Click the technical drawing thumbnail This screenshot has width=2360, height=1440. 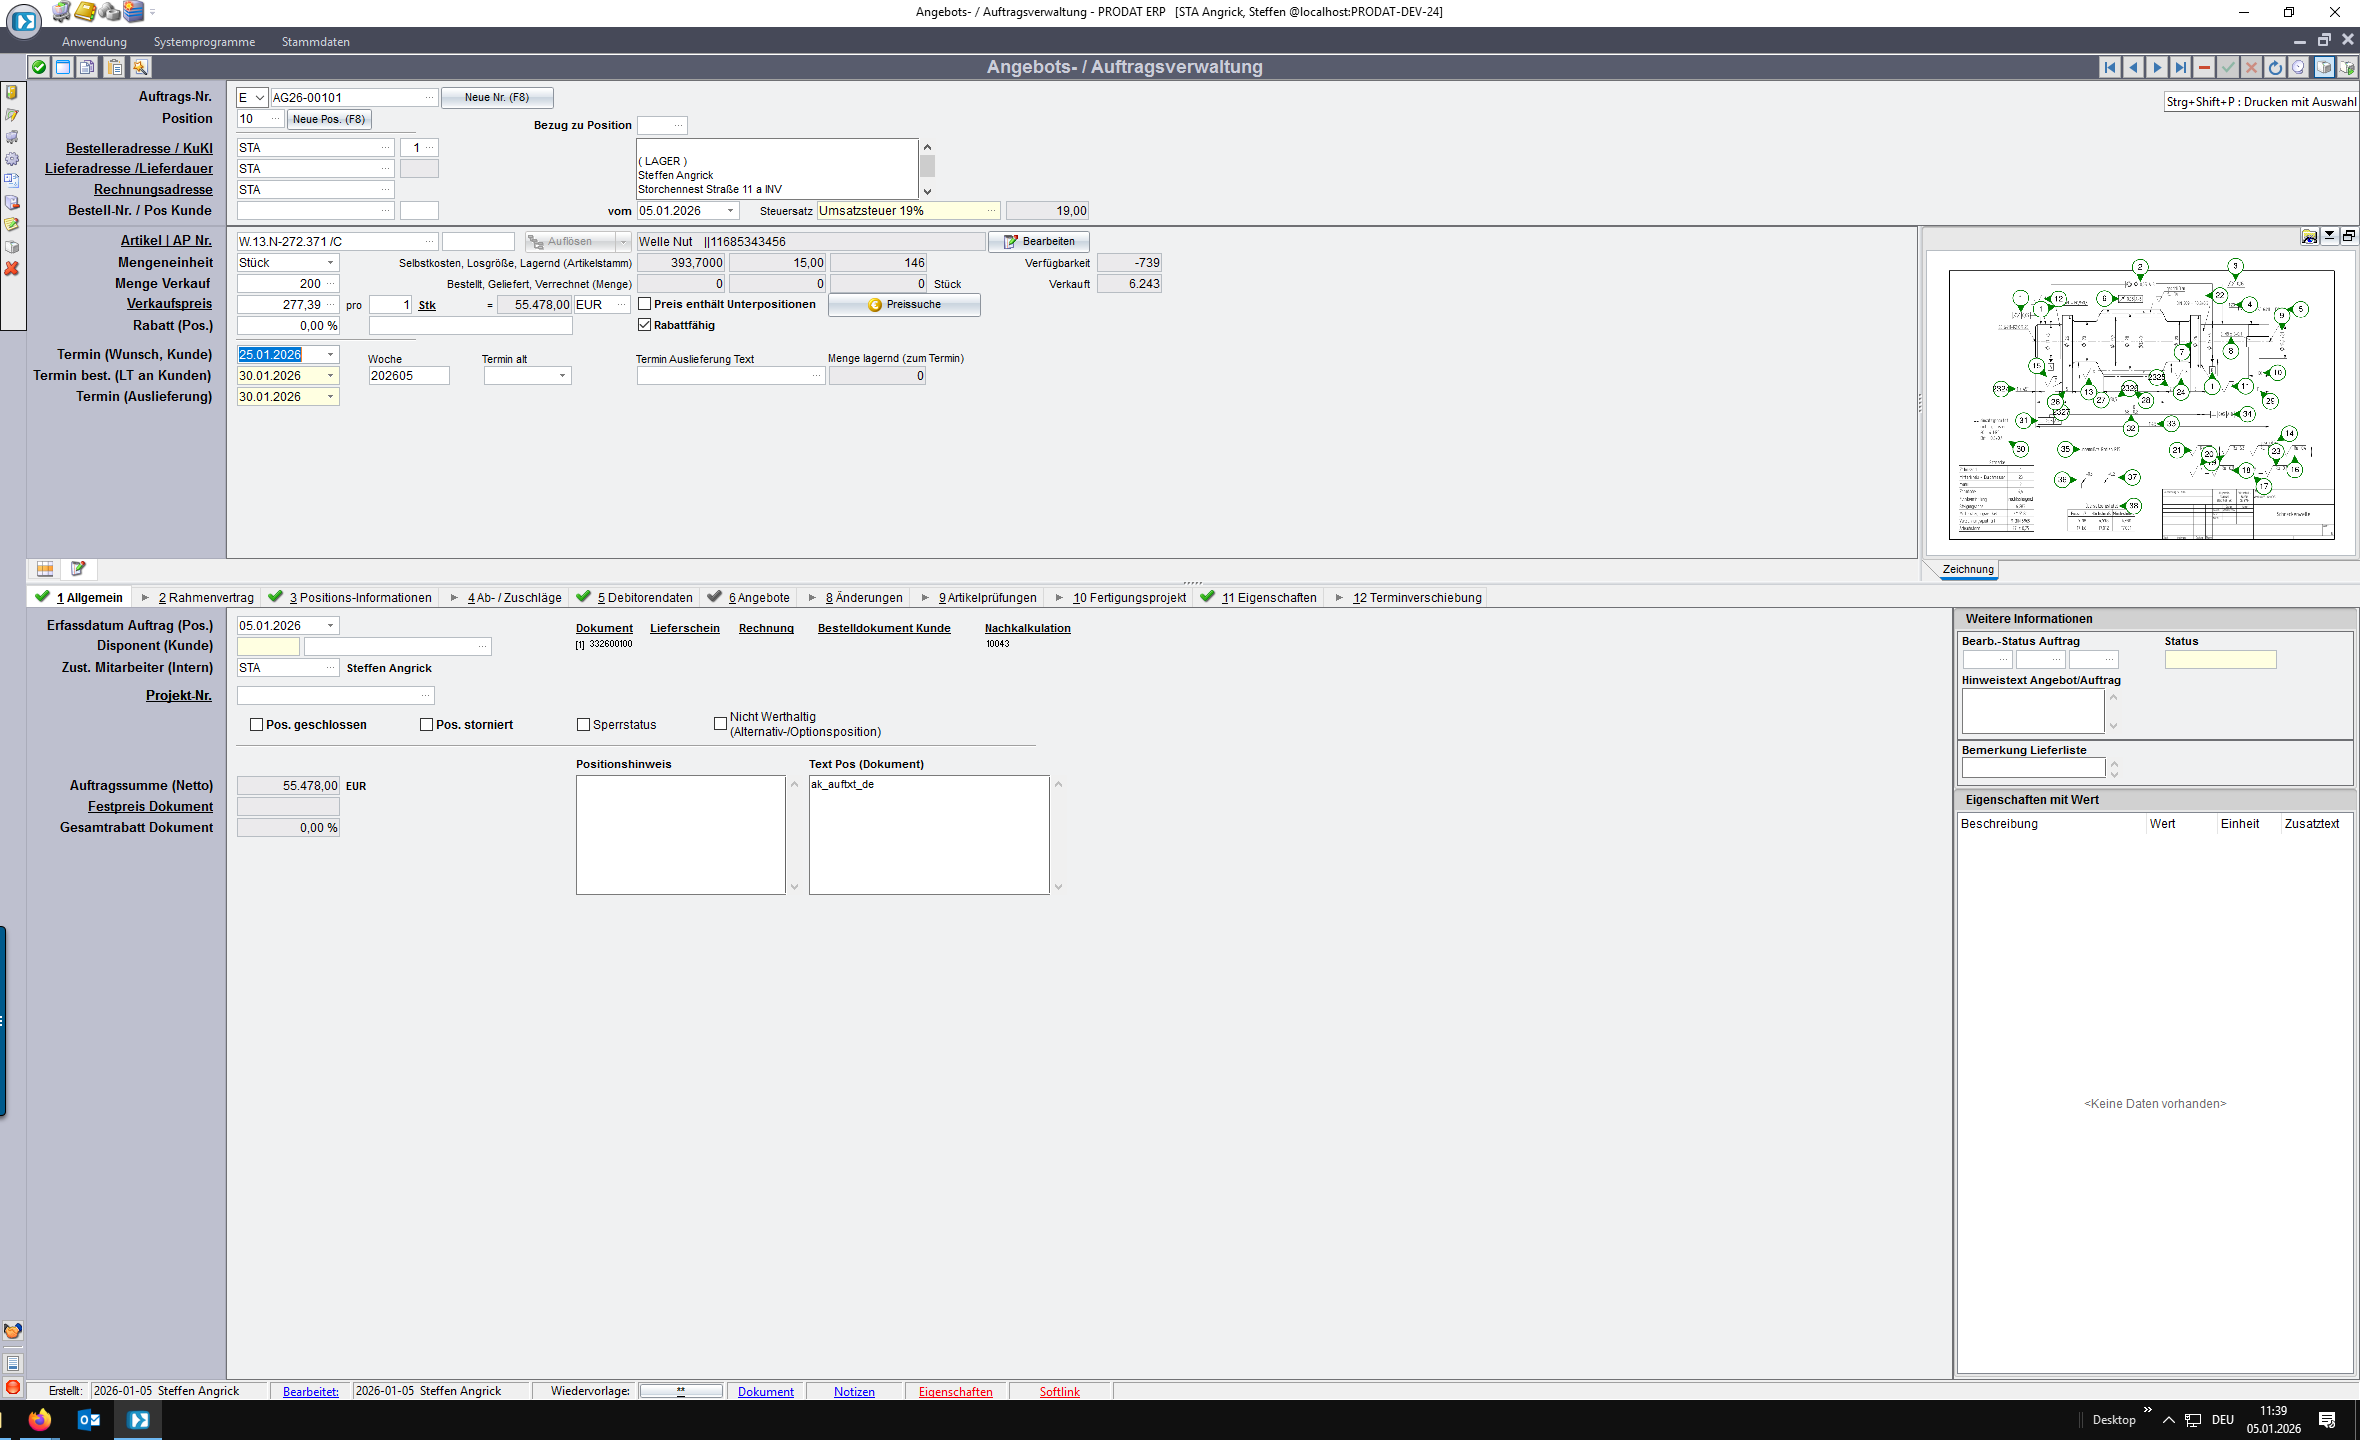(x=2140, y=405)
